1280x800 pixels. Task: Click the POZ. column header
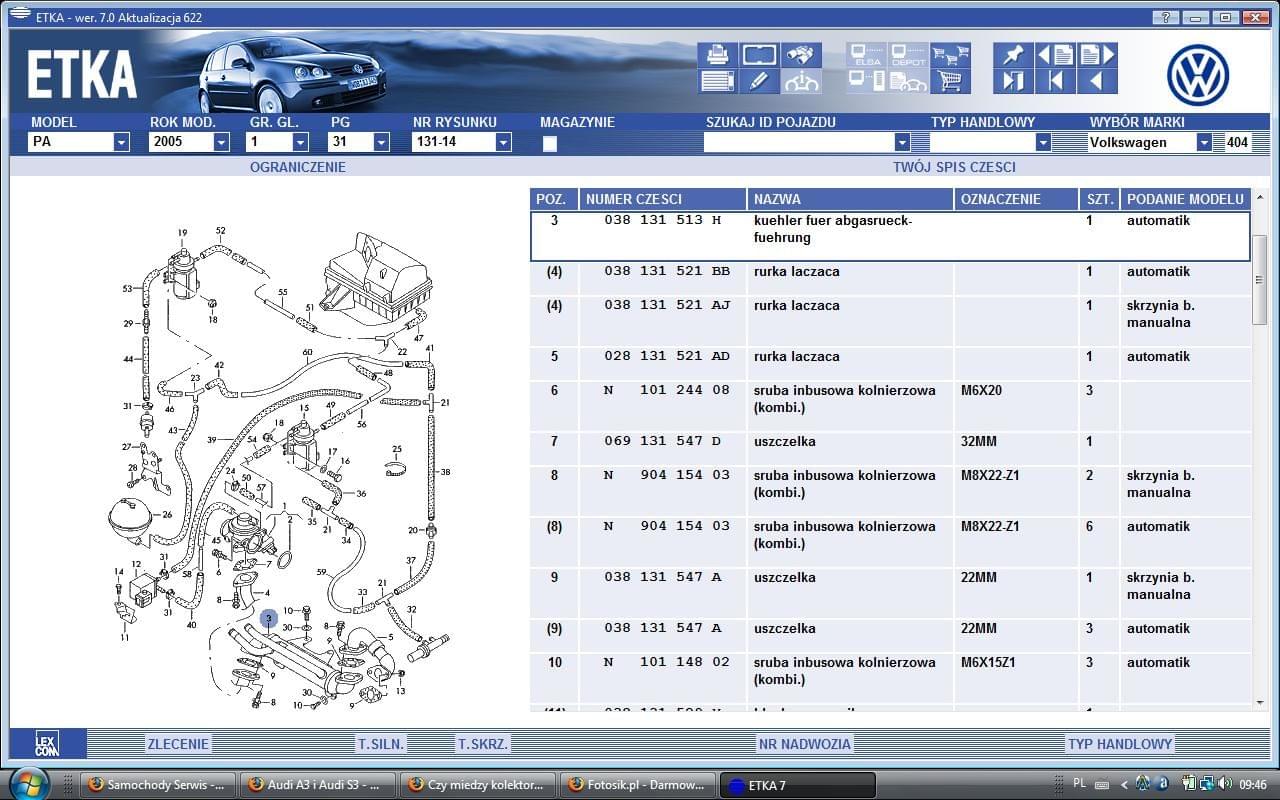tap(554, 199)
